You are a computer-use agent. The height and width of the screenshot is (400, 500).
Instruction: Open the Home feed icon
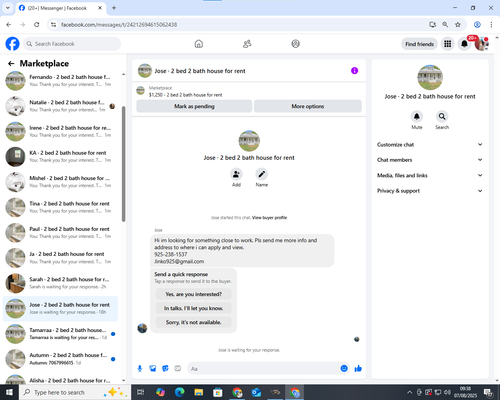(x=199, y=44)
